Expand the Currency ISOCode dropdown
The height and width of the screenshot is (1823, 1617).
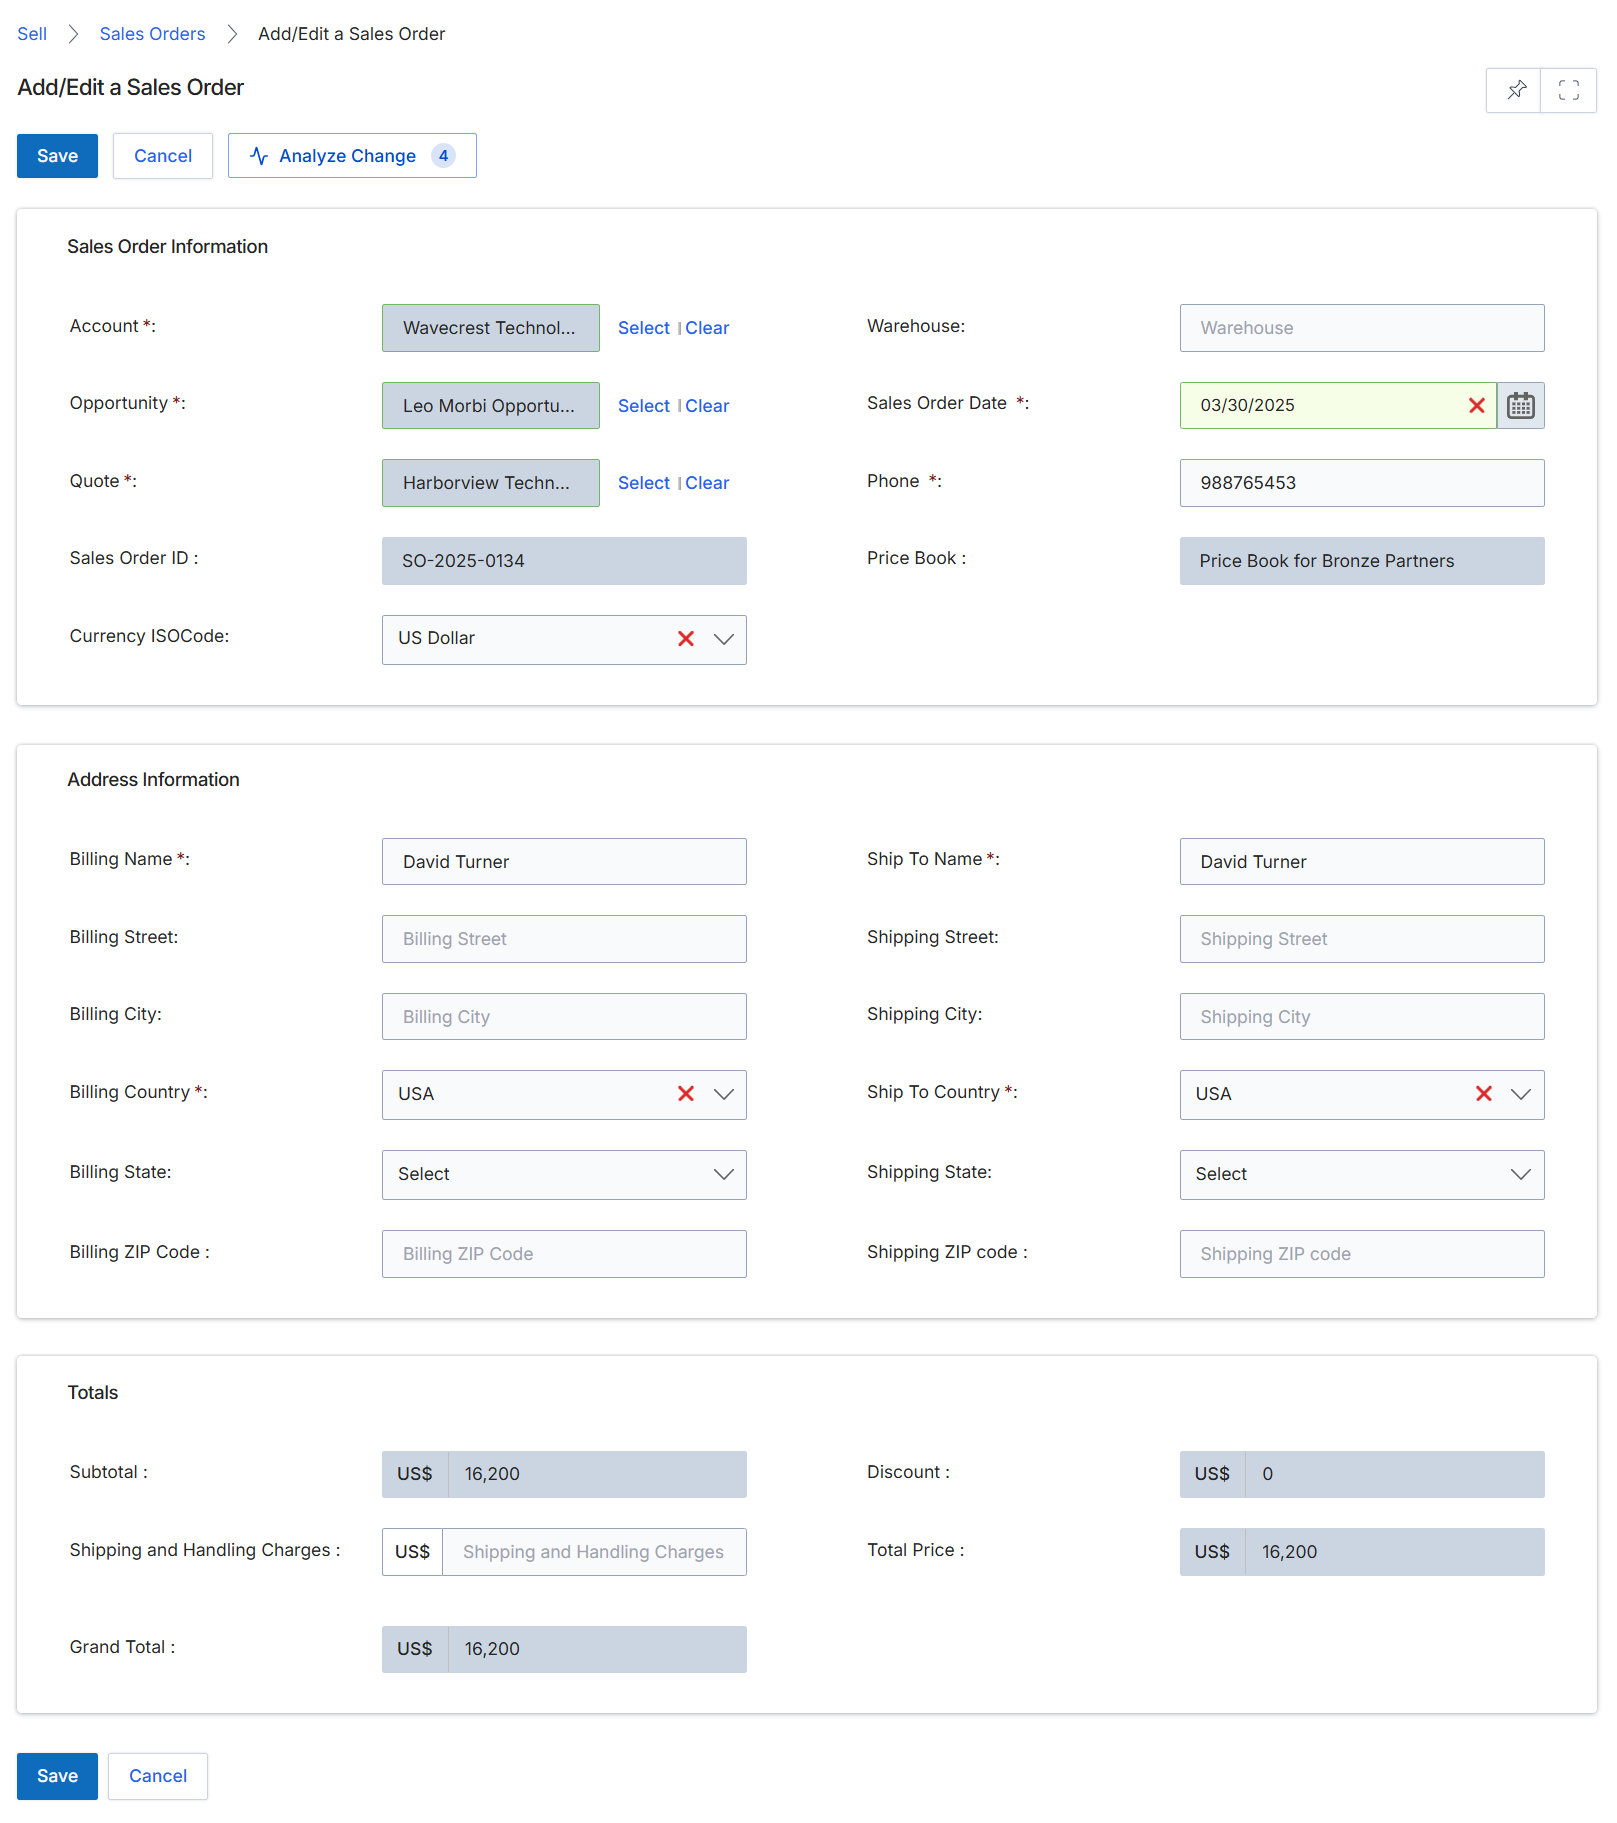pyautogui.click(x=724, y=639)
